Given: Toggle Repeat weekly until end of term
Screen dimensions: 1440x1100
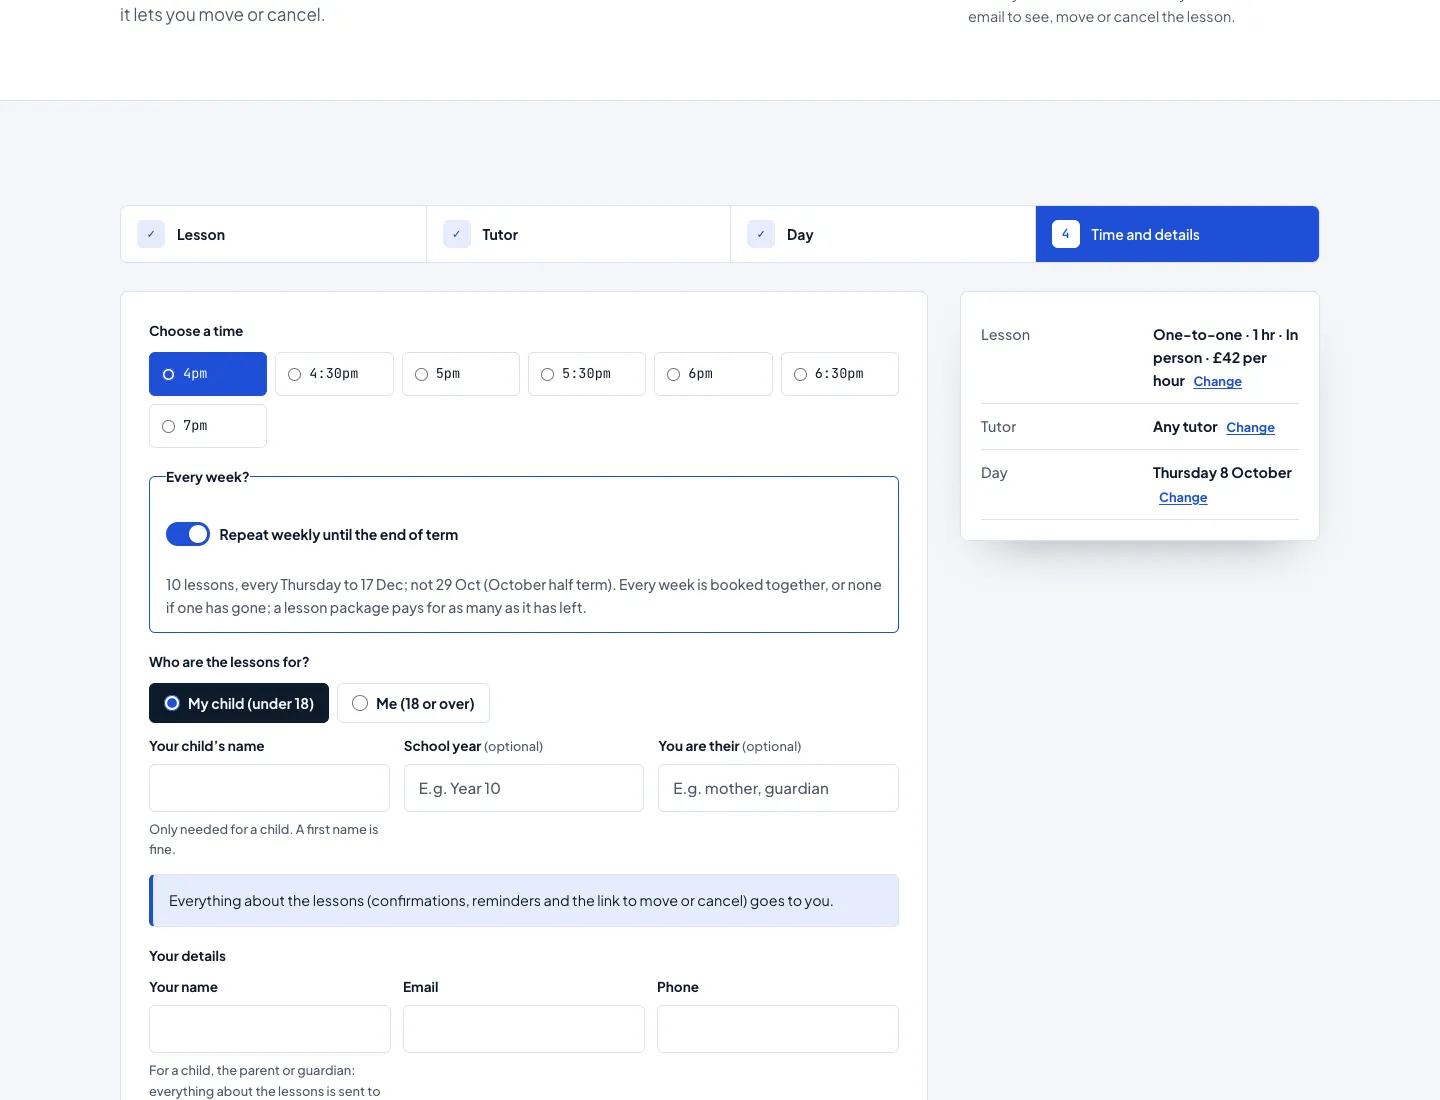Looking at the screenshot, I should point(188,534).
